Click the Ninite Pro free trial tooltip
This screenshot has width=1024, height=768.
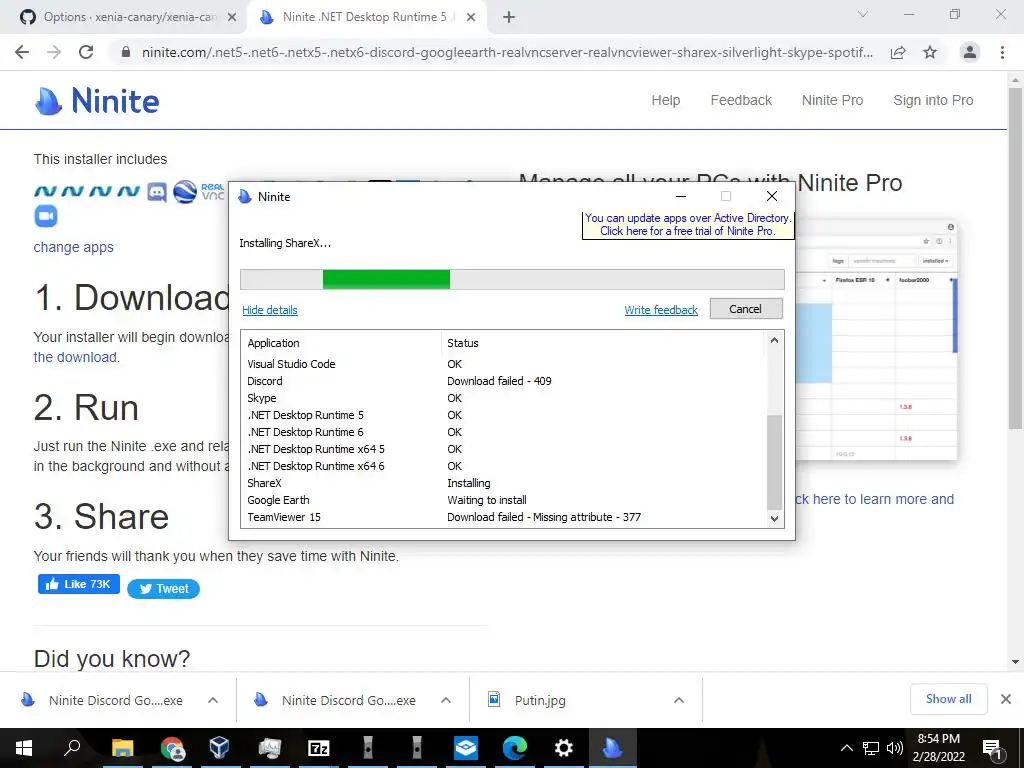pos(688,225)
